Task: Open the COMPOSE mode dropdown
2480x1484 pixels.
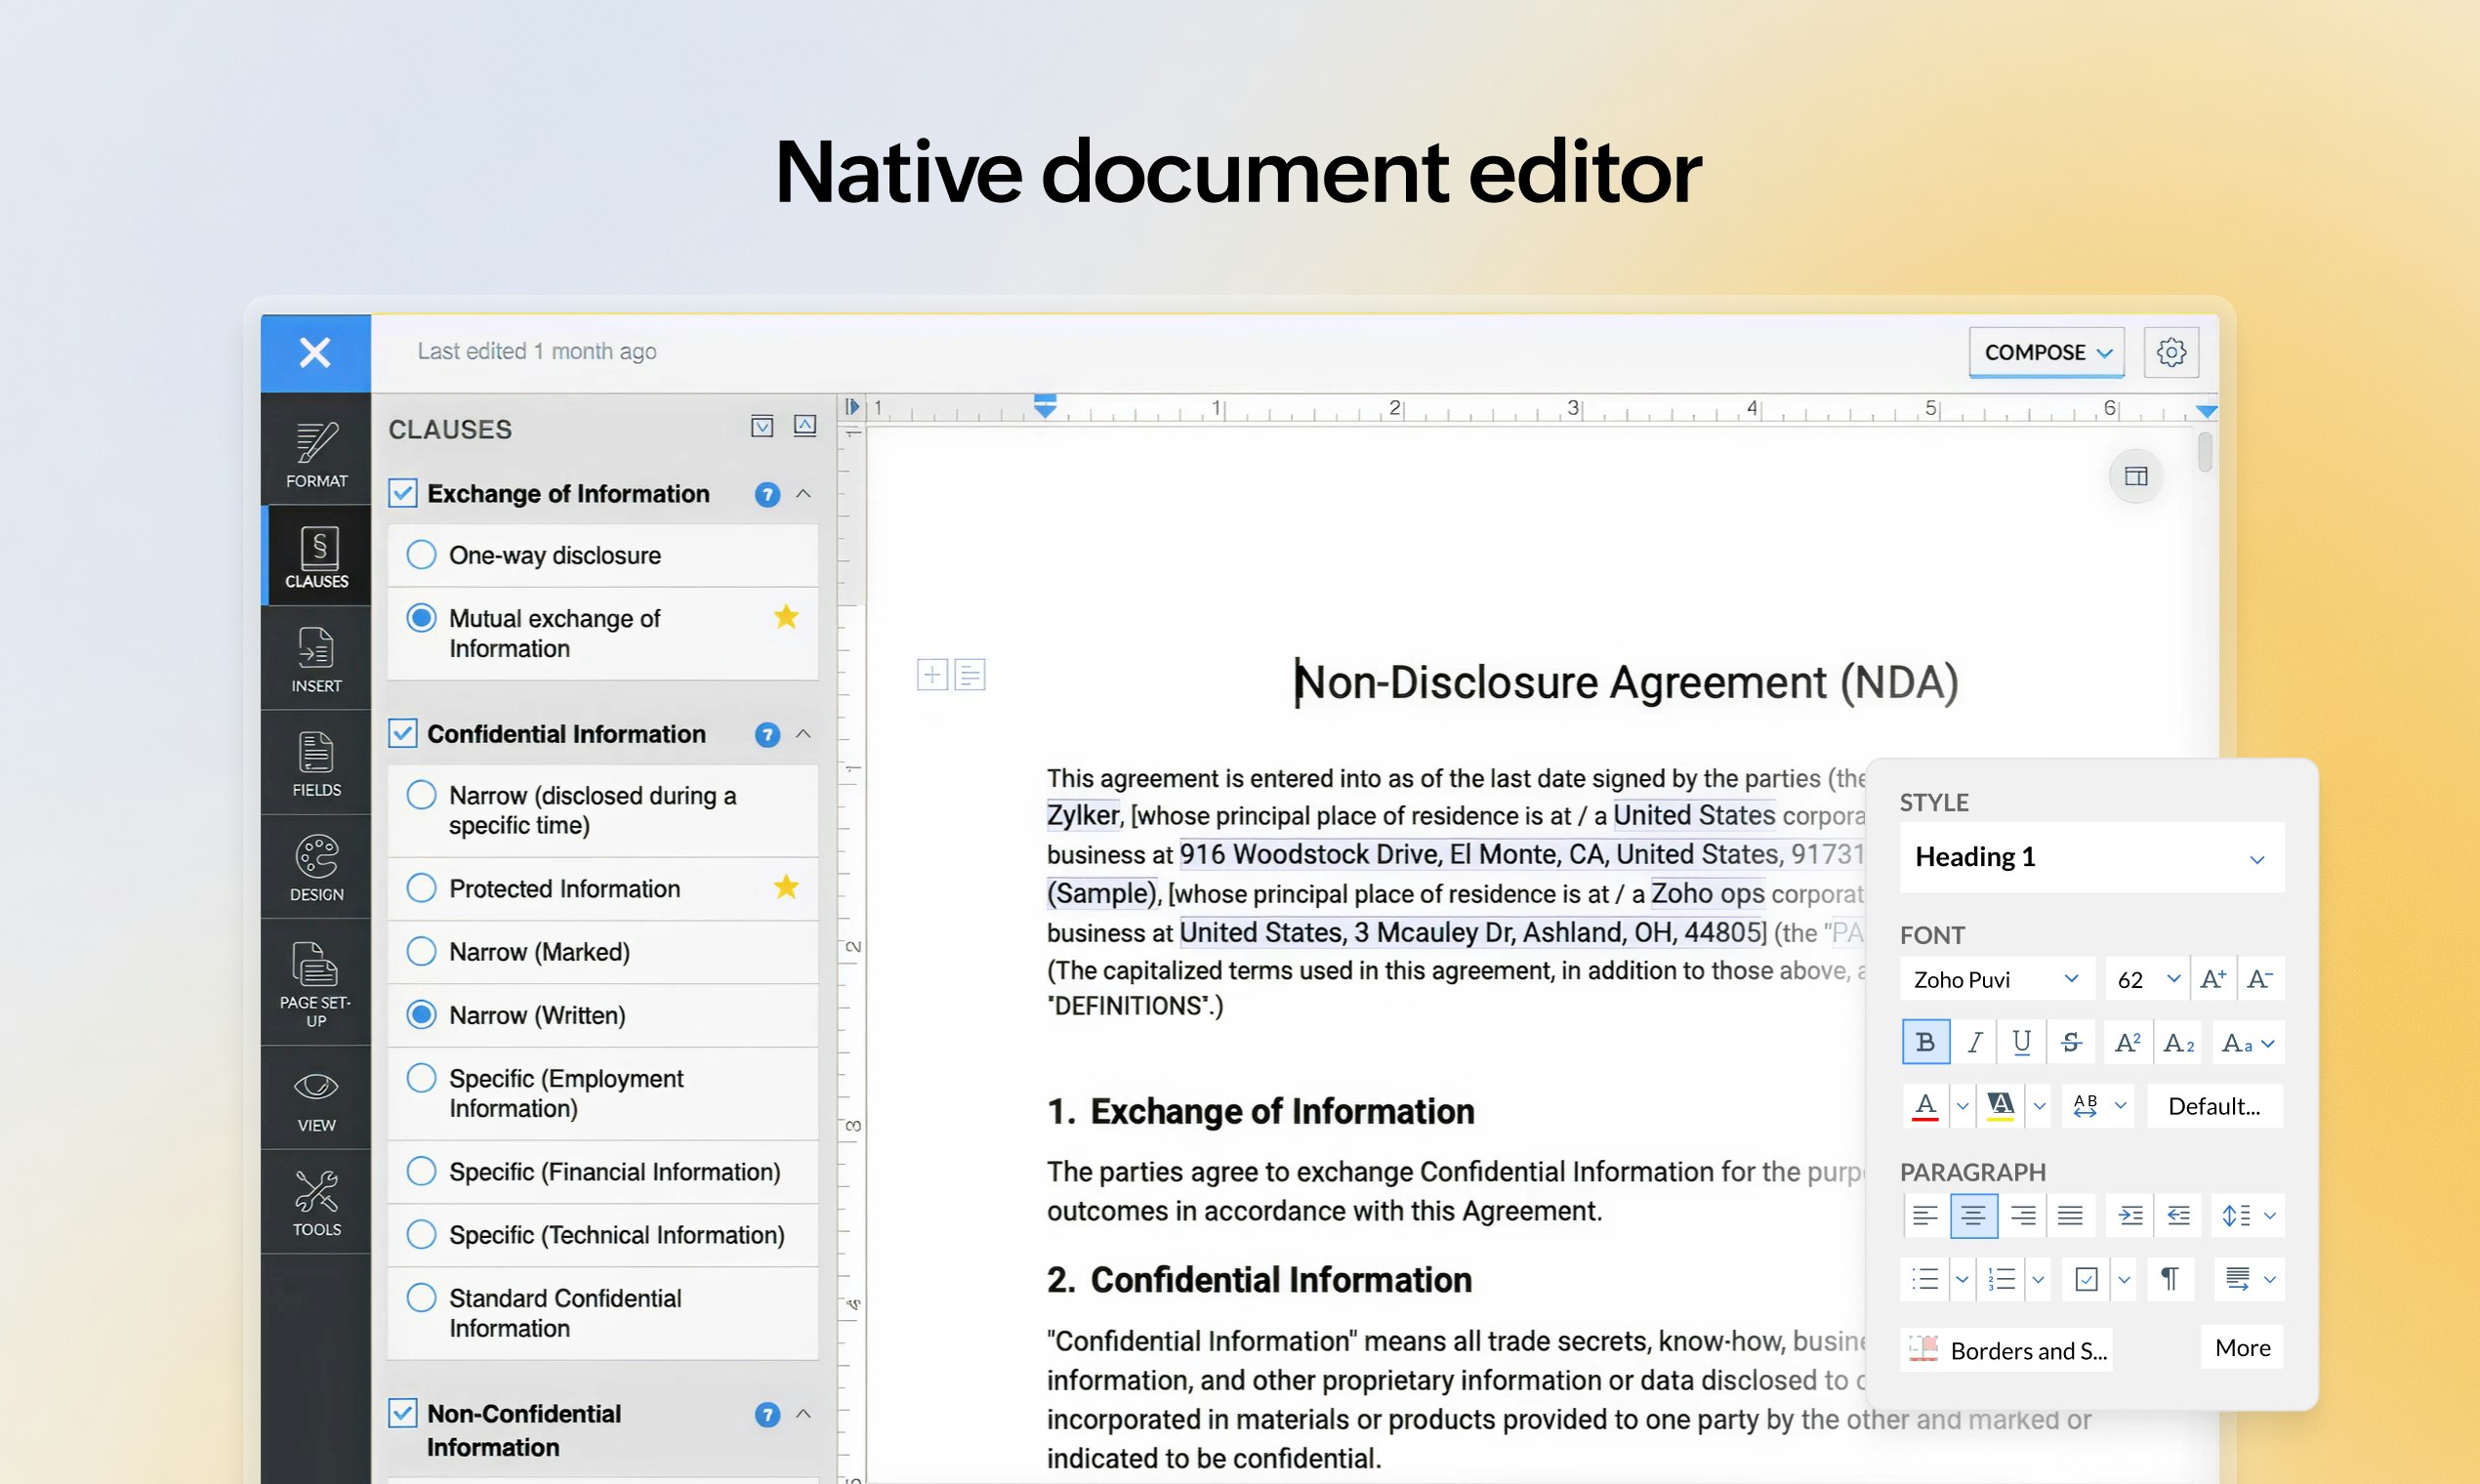Action: tap(2046, 352)
